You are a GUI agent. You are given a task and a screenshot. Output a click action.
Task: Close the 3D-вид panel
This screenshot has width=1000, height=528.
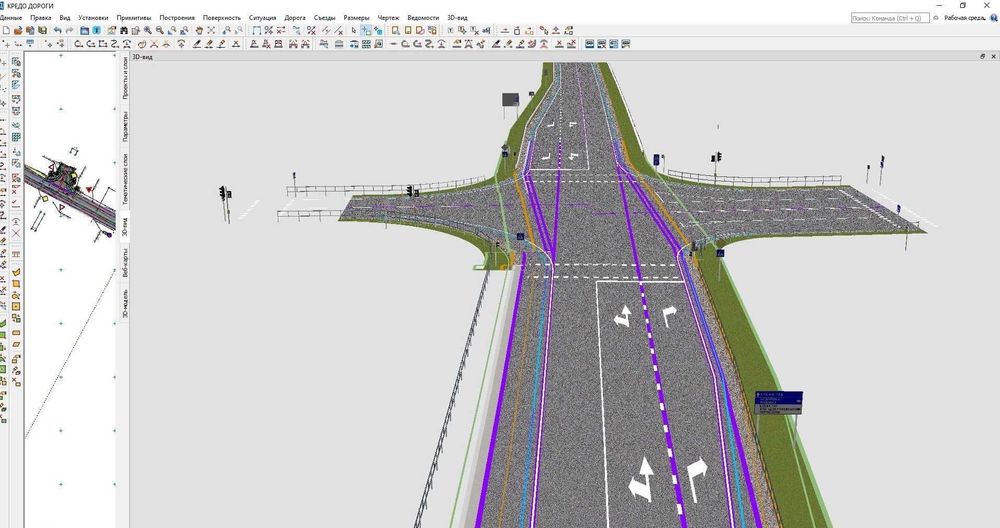coord(994,56)
